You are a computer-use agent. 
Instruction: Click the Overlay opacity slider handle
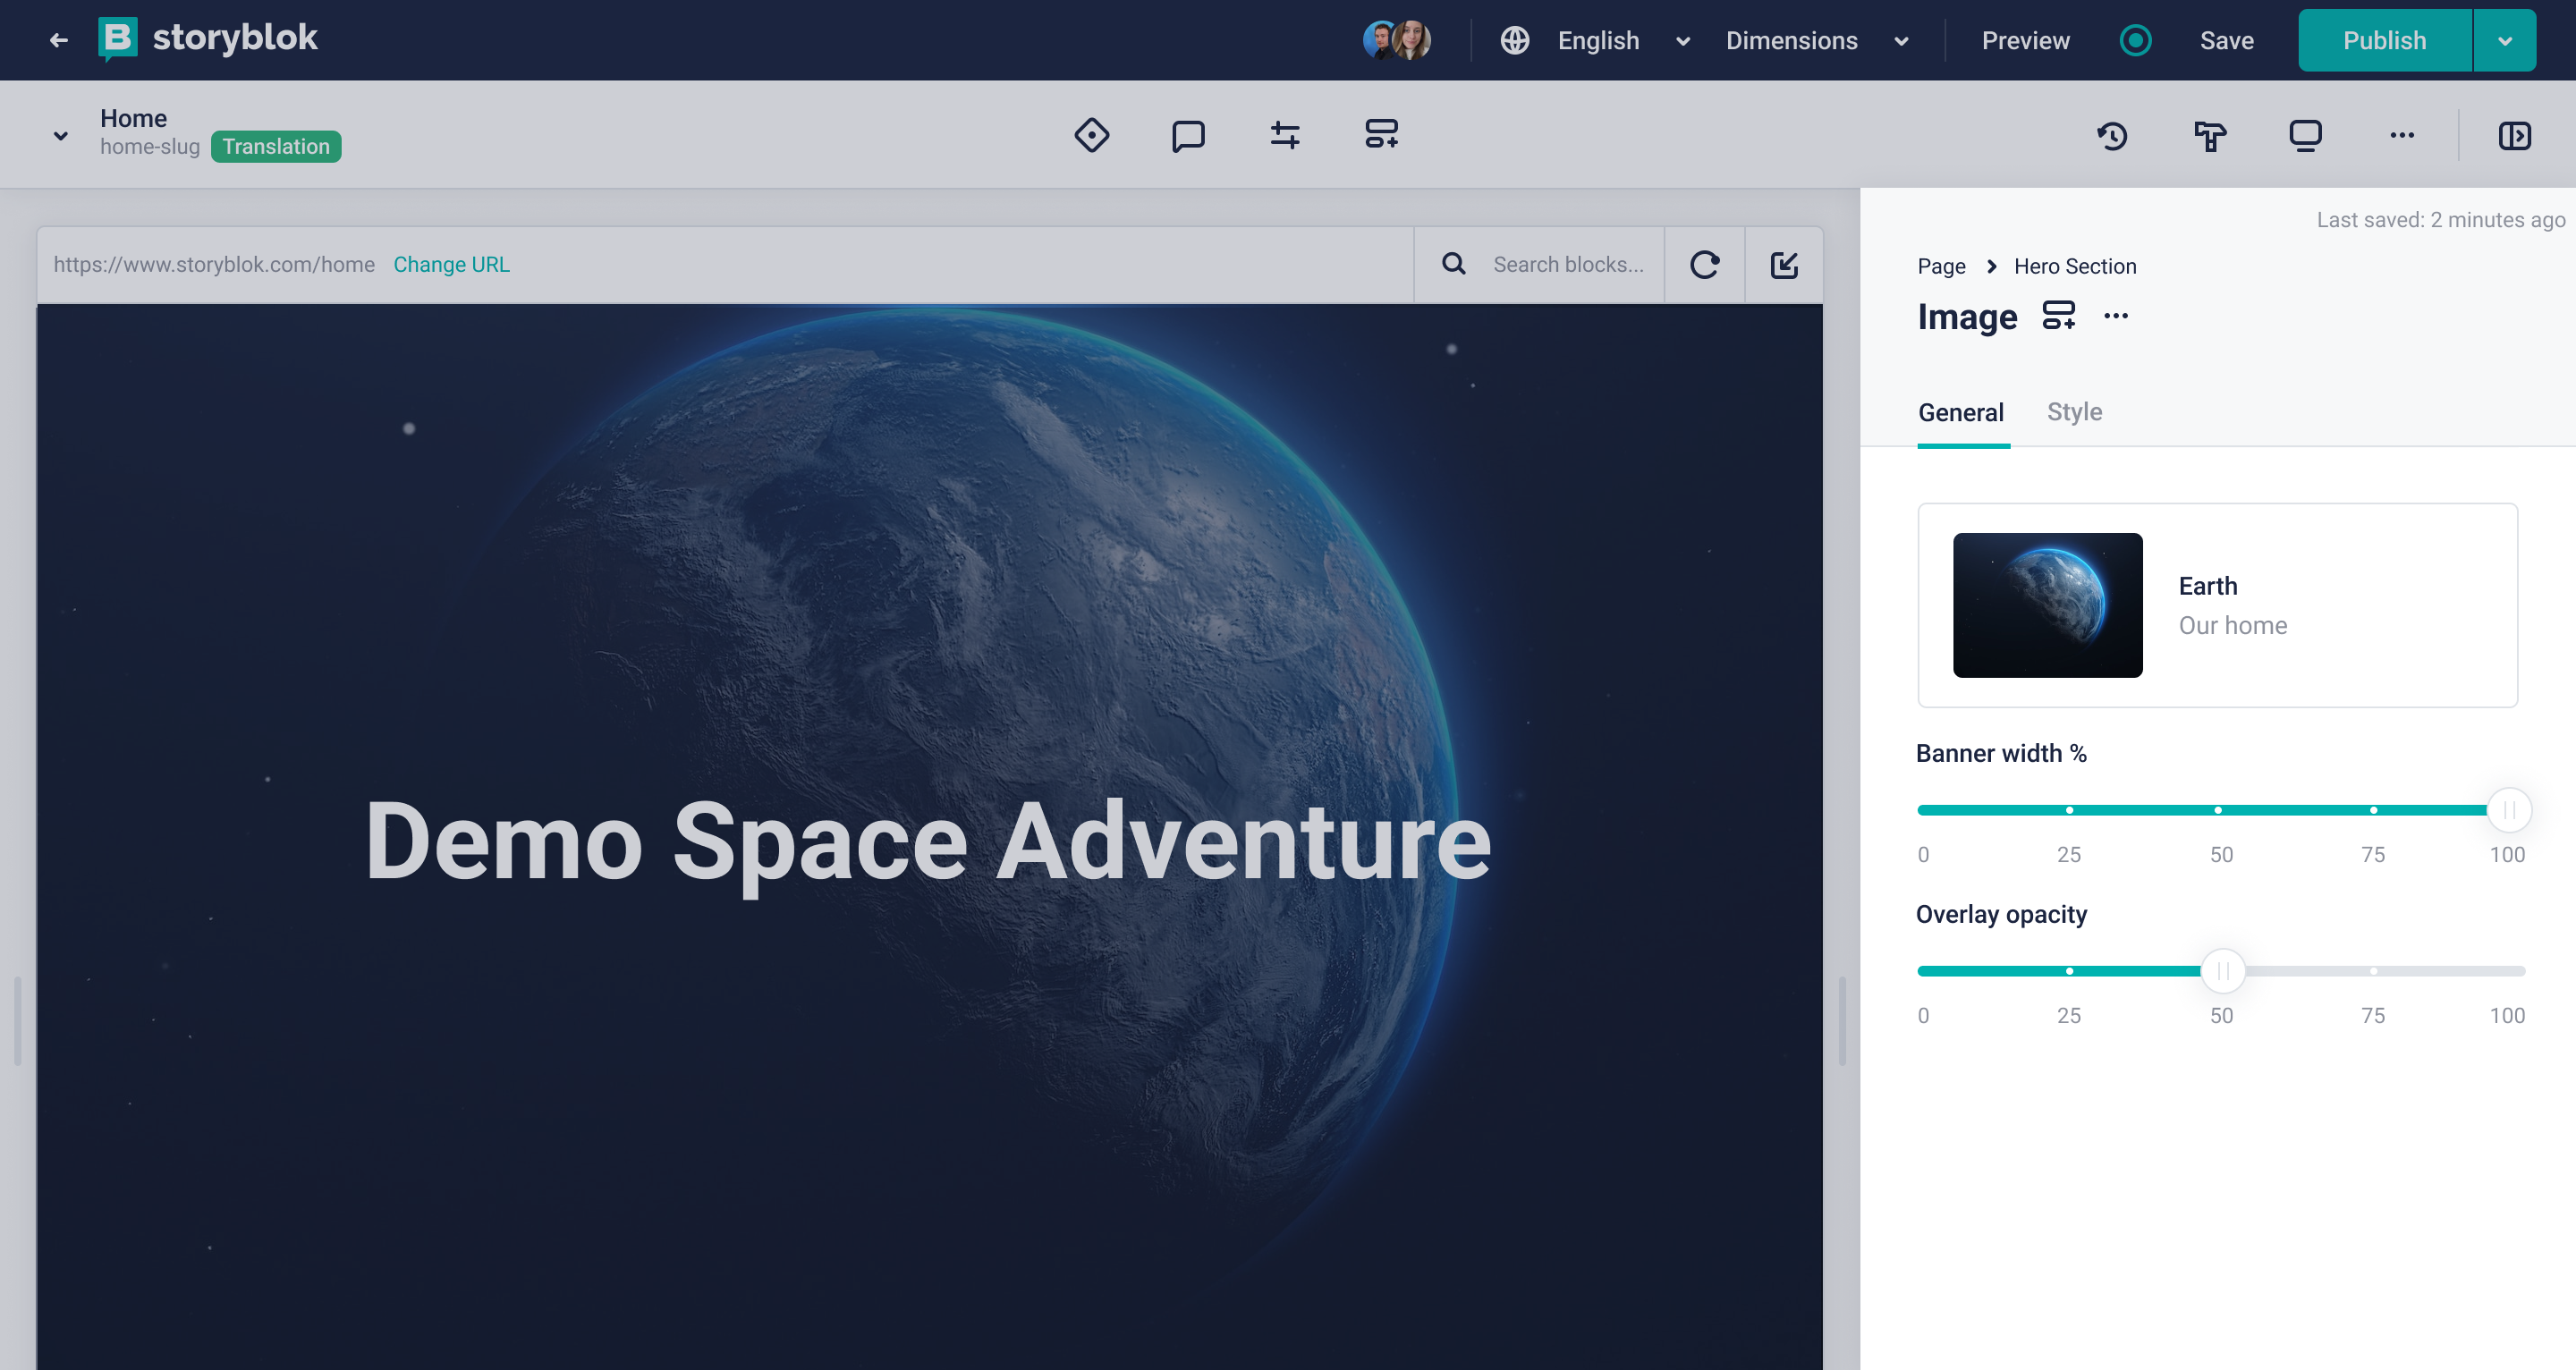pyautogui.click(x=2222, y=970)
